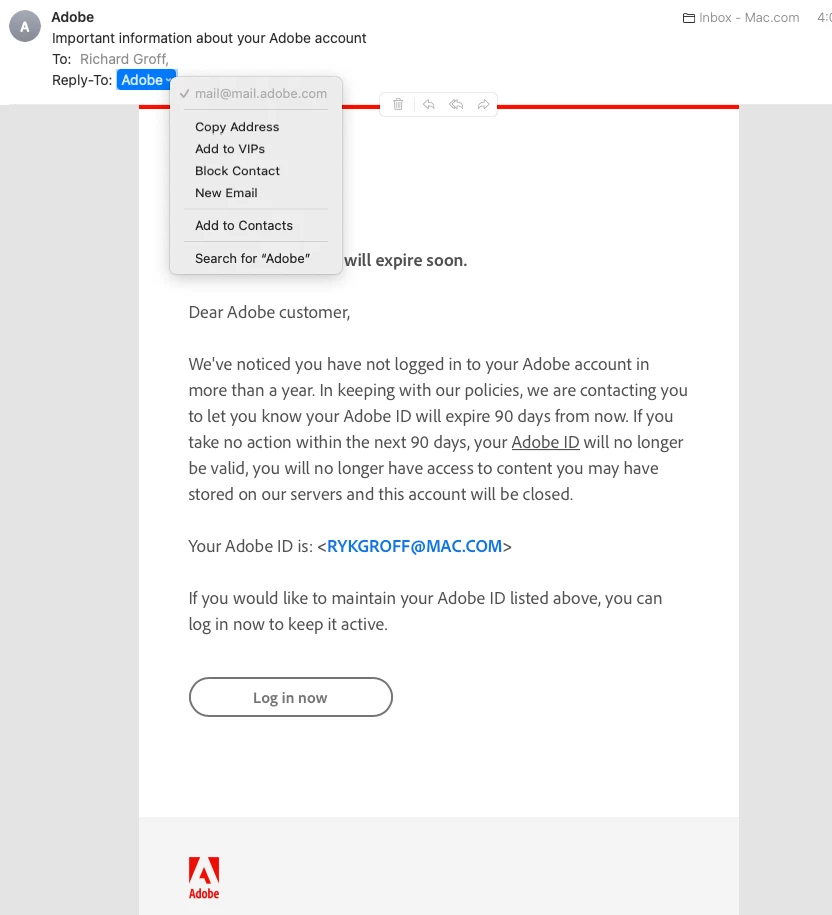Click the Log in now button

[291, 697]
